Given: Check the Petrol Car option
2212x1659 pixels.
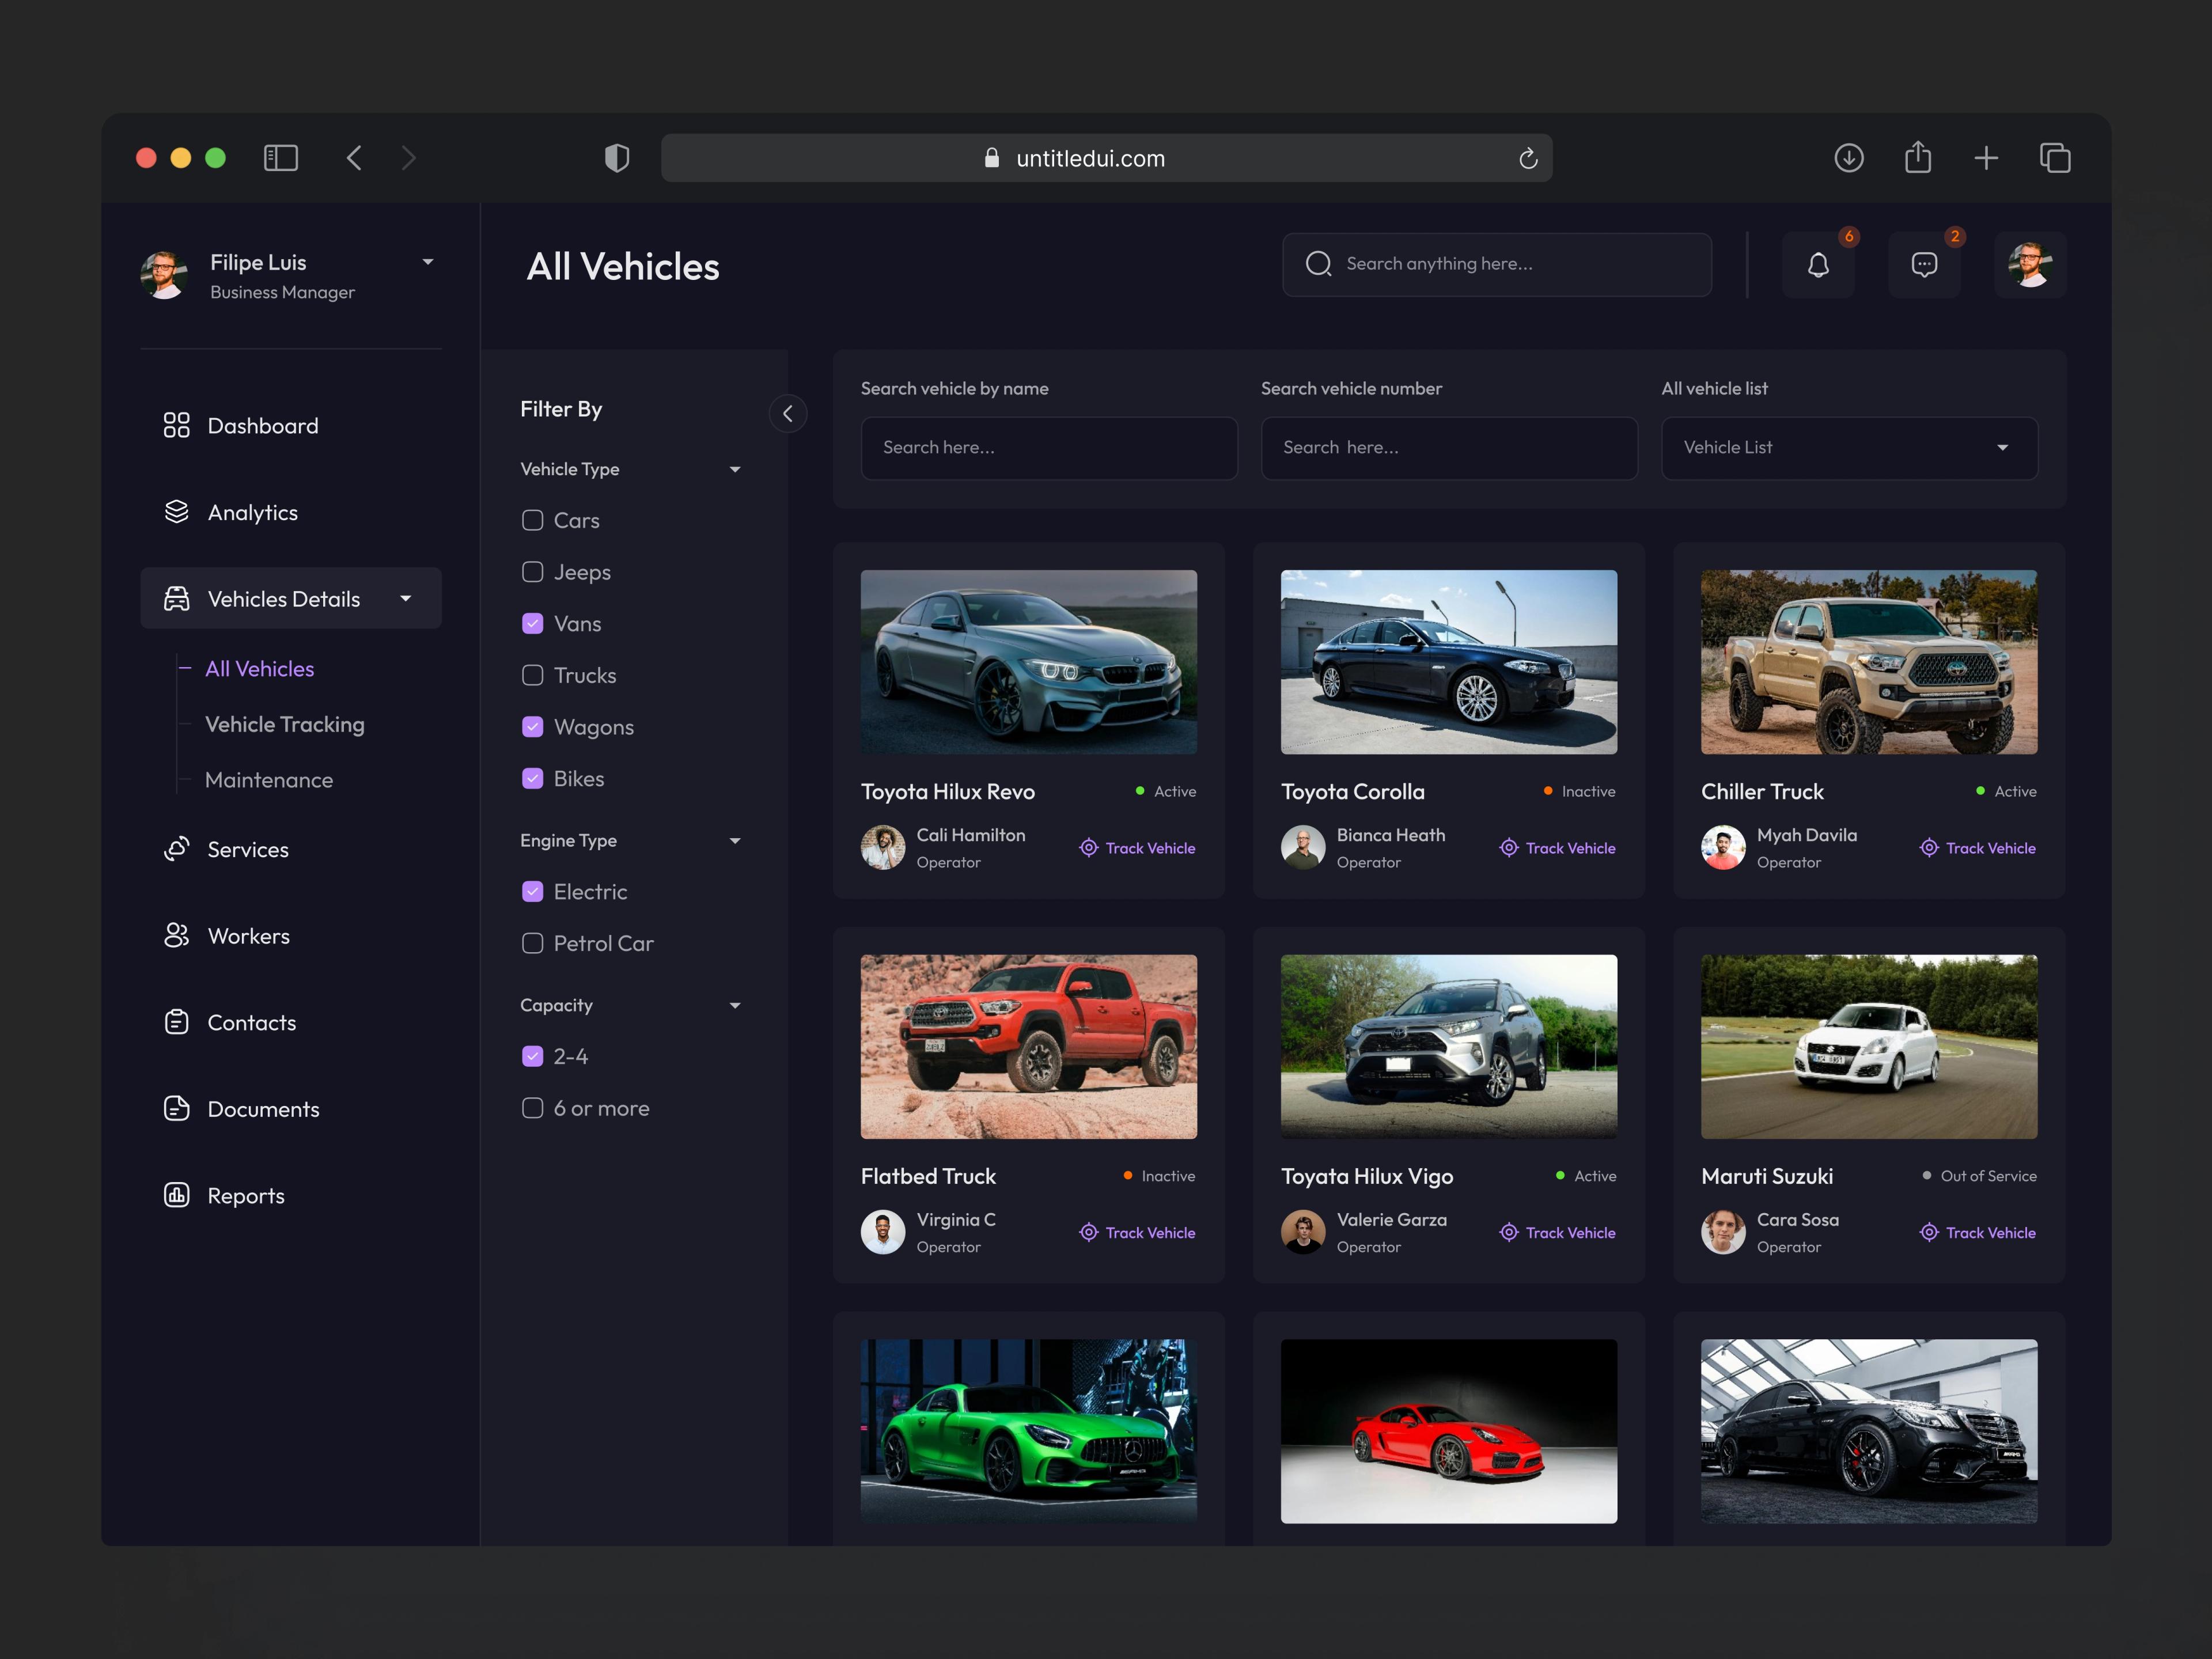Looking at the screenshot, I should coord(533,943).
